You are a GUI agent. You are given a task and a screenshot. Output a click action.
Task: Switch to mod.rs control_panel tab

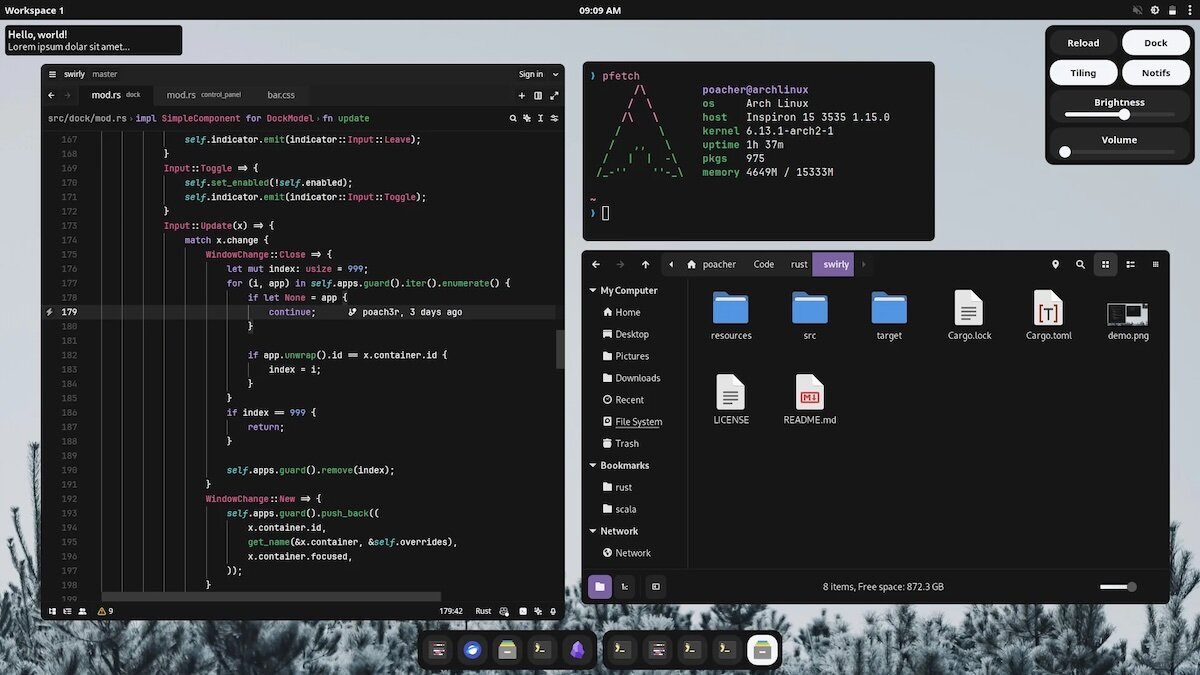(203, 95)
